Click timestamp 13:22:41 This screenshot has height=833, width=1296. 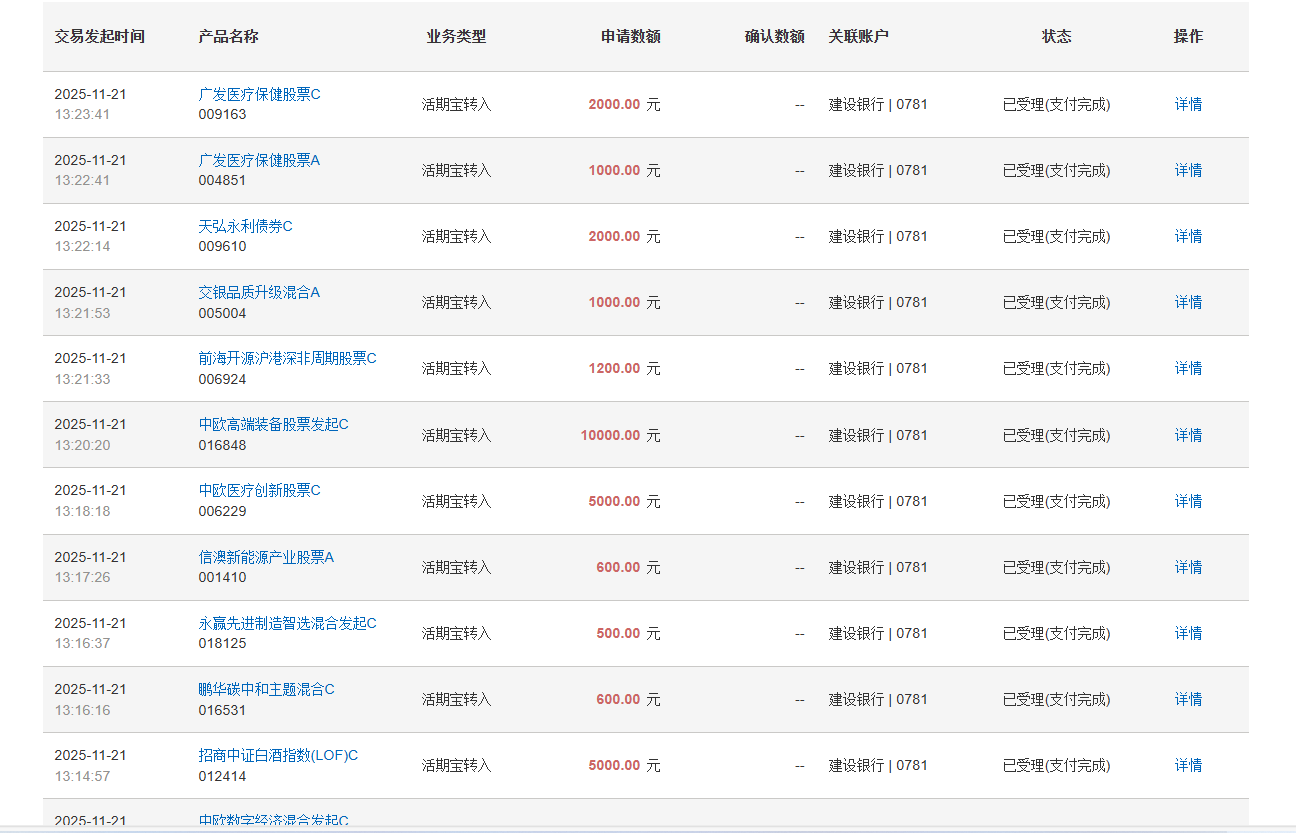(x=82, y=180)
